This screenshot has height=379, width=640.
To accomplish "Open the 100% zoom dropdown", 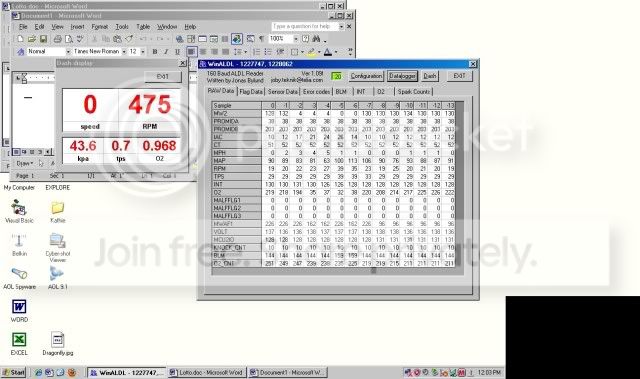I will 296,39.
